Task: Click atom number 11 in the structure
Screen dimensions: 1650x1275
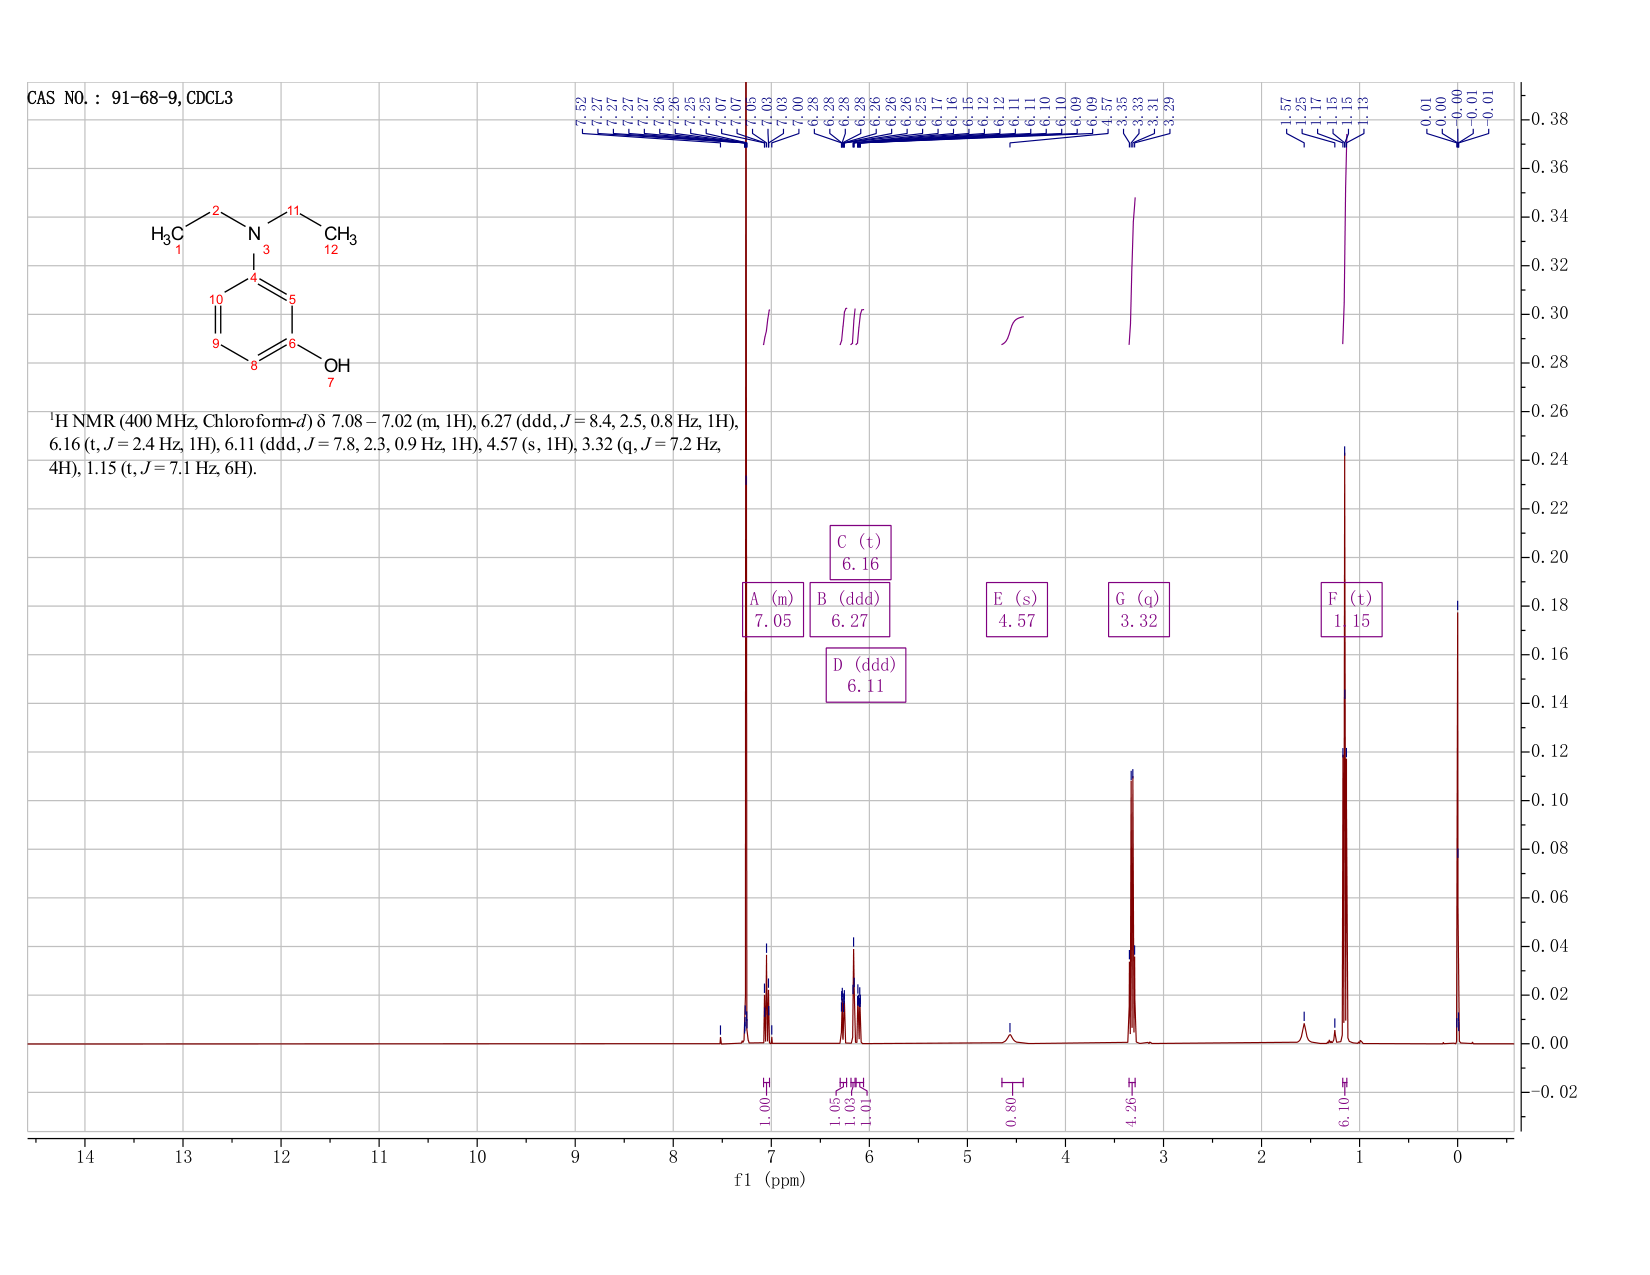Action: [x=294, y=210]
